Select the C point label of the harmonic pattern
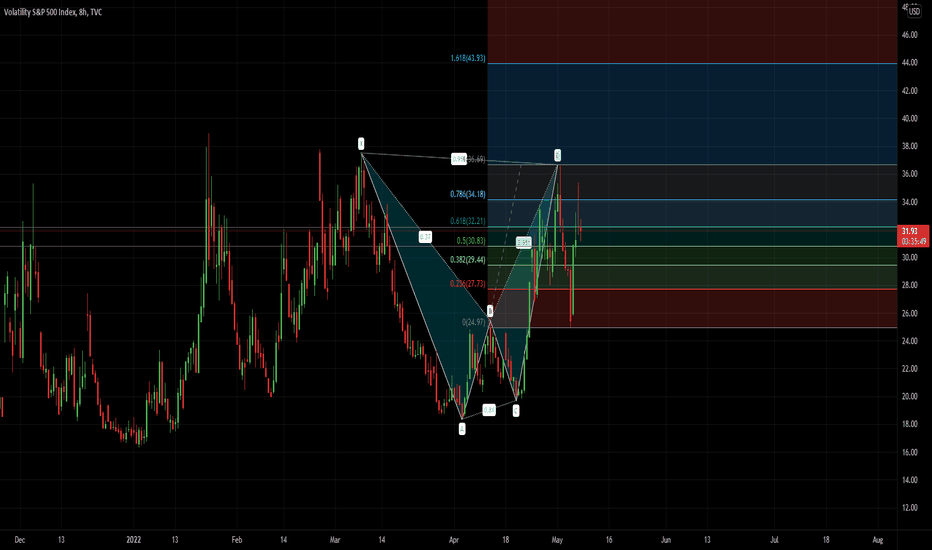Viewport: 932px width, 550px height. (x=516, y=410)
